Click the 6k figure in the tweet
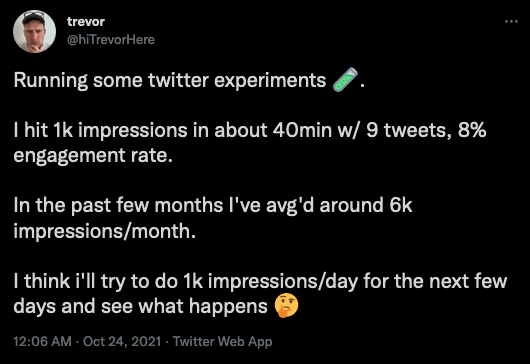The height and width of the screenshot is (364, 530). pos(401,205)
